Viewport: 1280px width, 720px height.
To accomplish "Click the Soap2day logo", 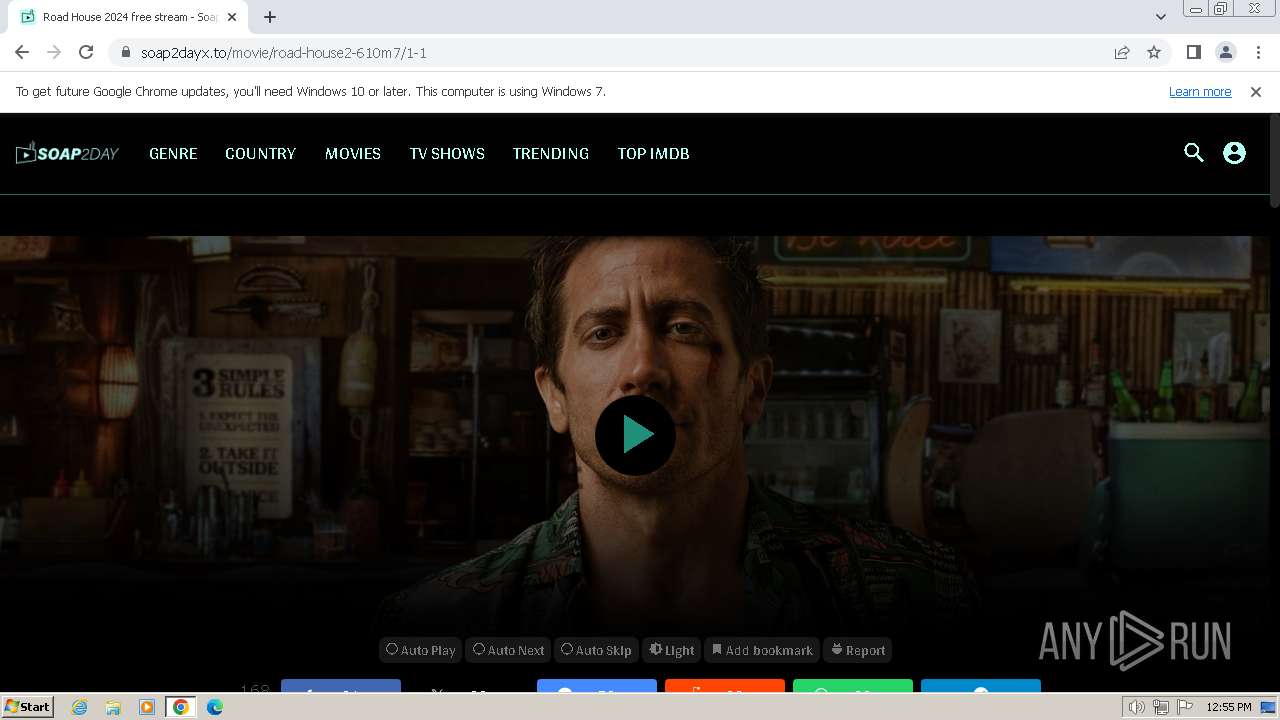I will point(67,153).
